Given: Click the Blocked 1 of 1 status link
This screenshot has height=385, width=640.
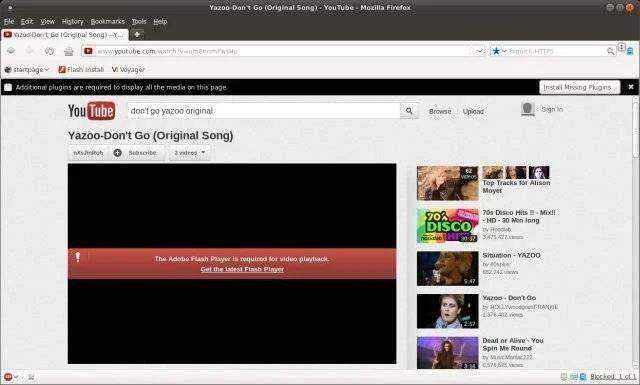Looking at the screenshot, I should [613, 376].
